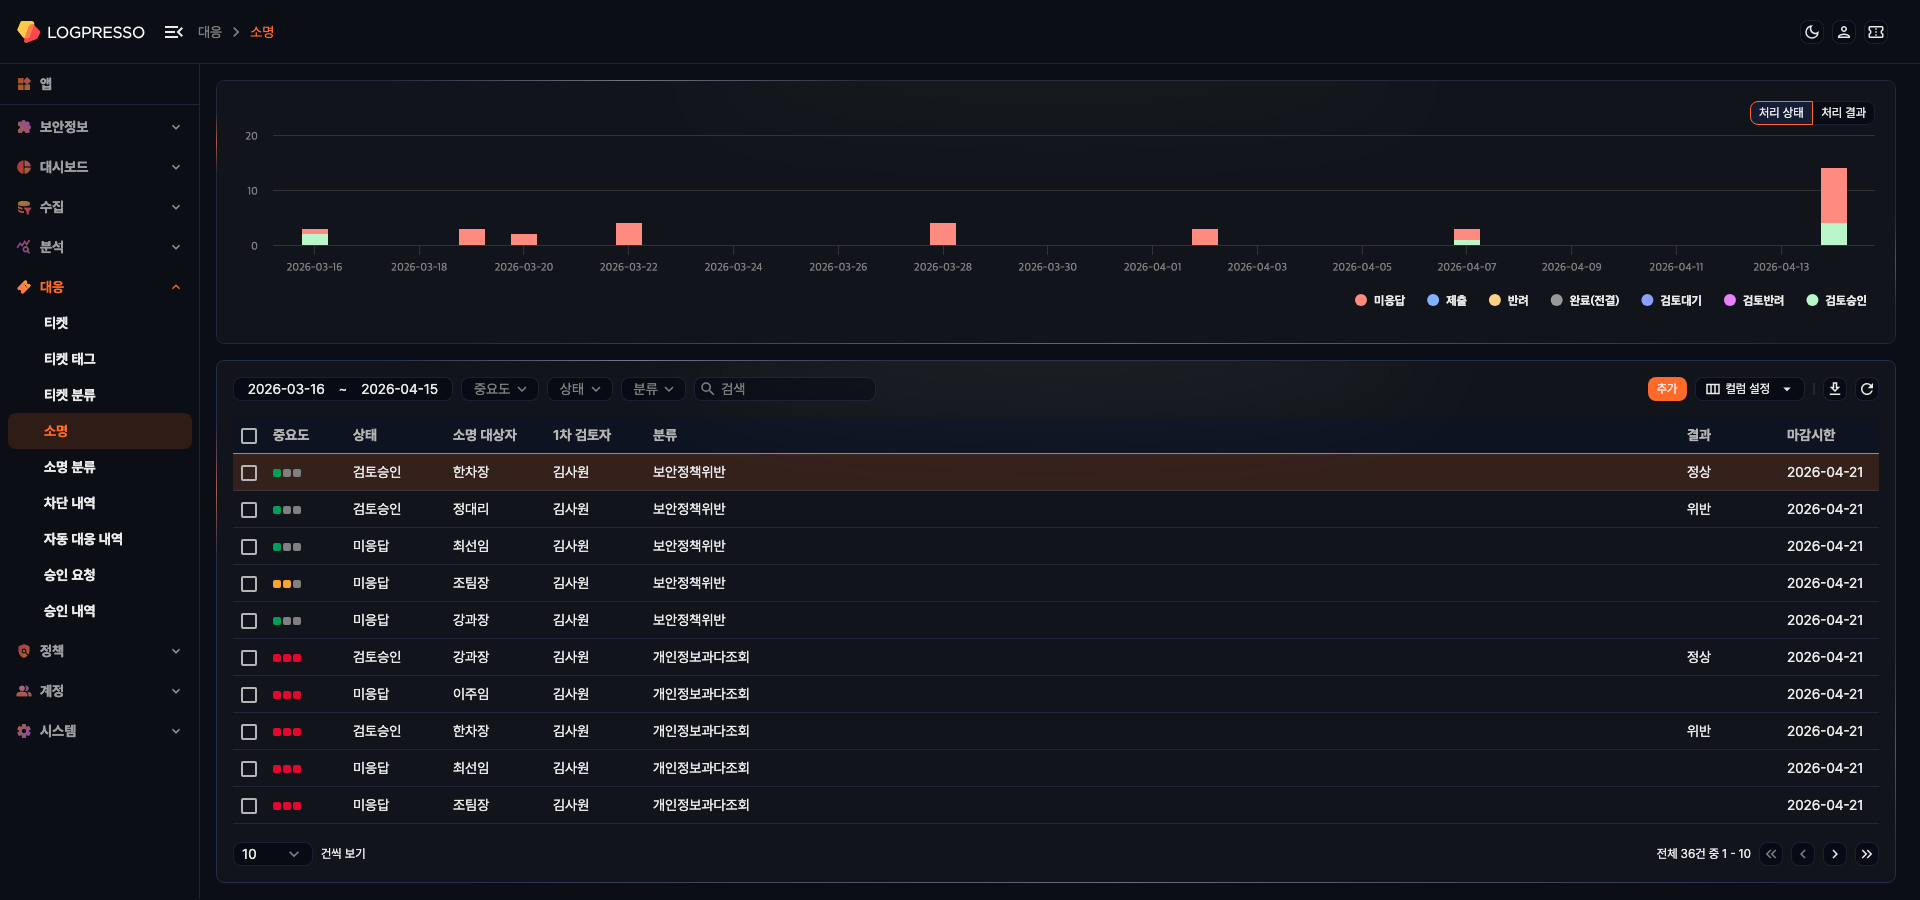Image resolution: width=1920 pixels, height=900 pixels.
Task: Click the download export icon
Action: click(x=1834, y=389)
